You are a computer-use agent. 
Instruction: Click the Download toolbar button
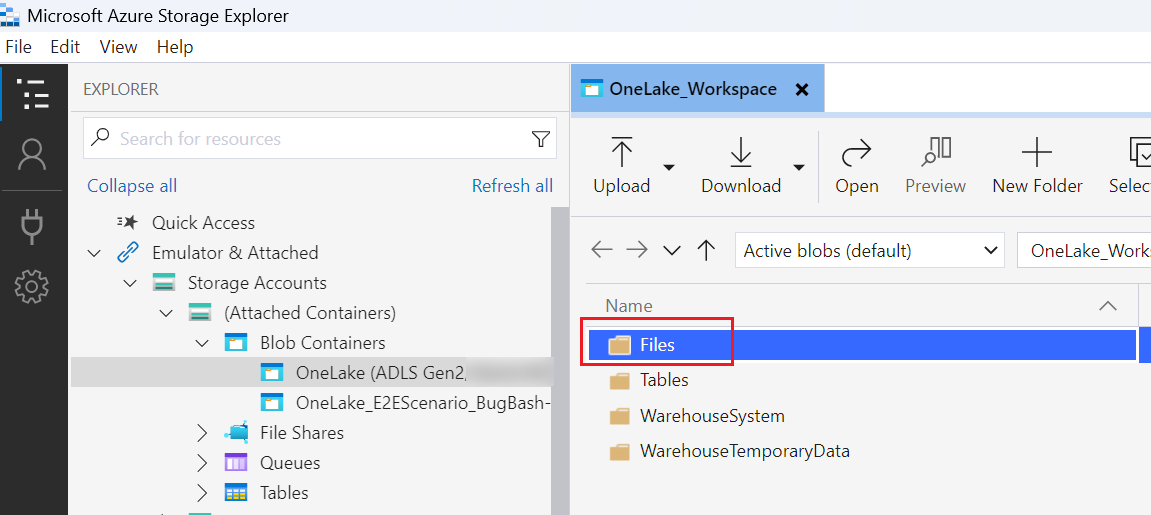pos(741,165)
